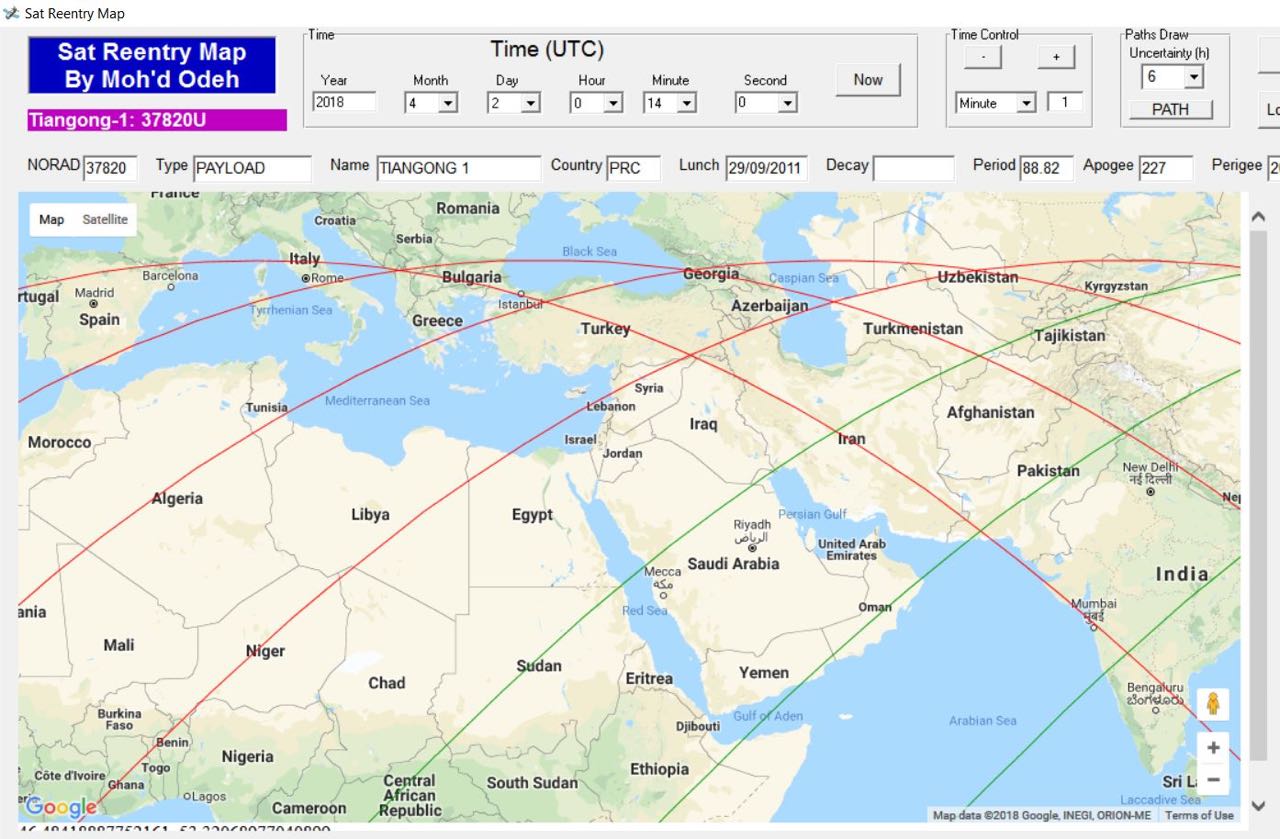The image size is (1280, 839).
Task: Click the Google logo on map
Action: click(x=61, y=807)
